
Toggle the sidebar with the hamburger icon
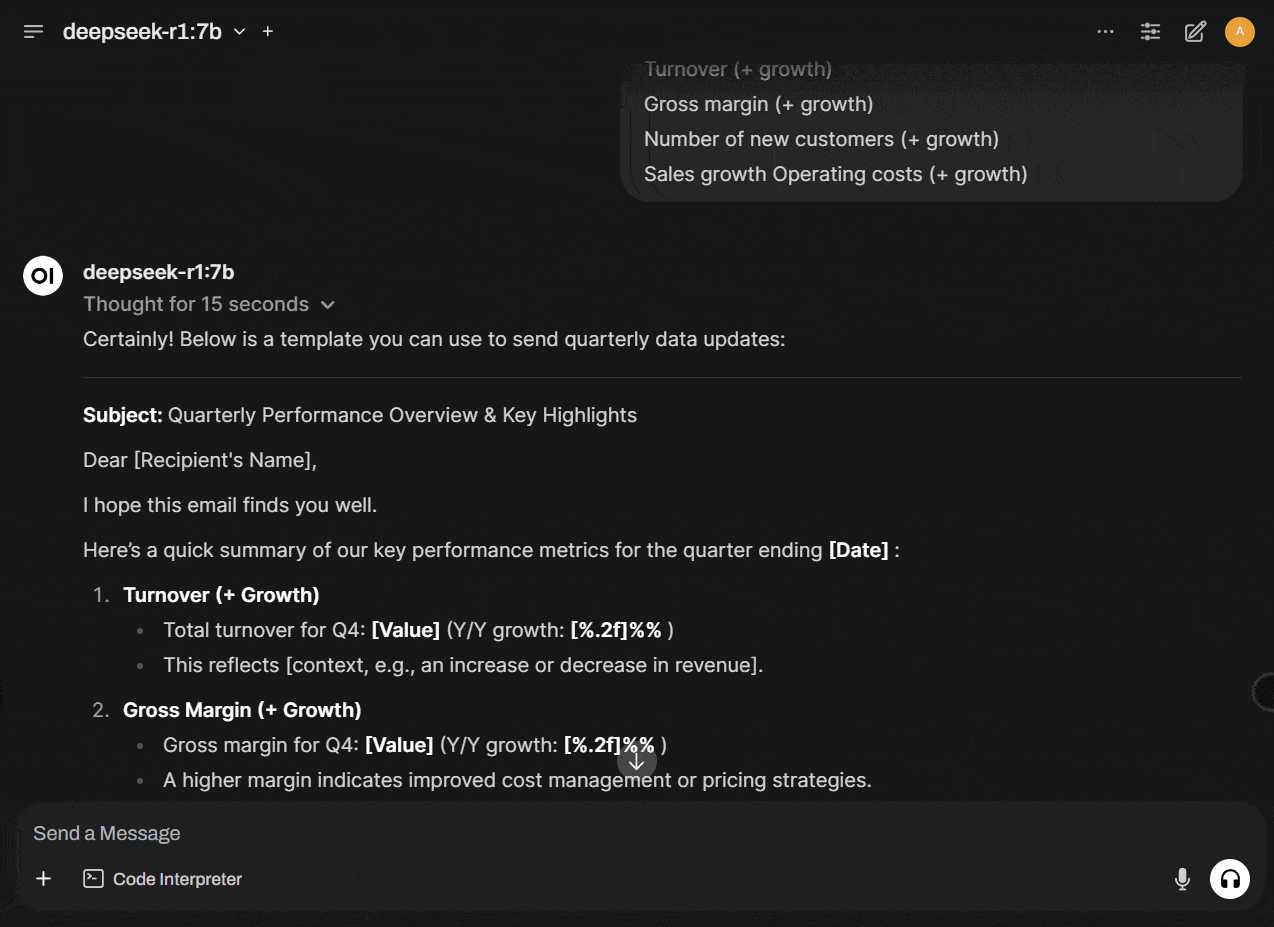click(33, 32)
